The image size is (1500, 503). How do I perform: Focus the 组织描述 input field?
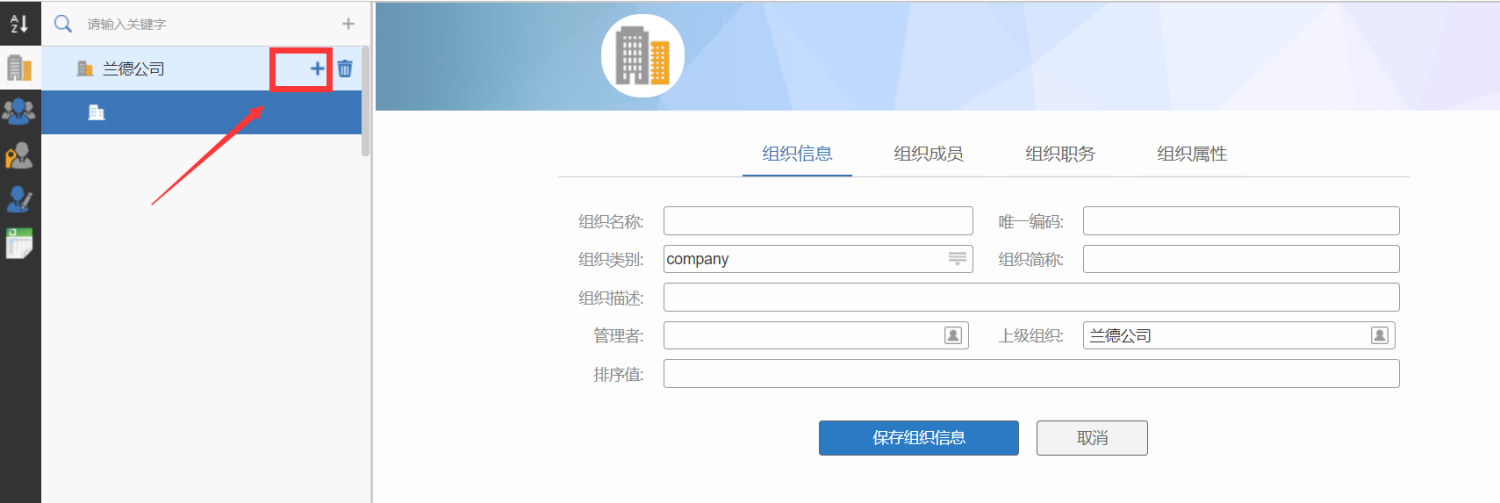(x=1031, y=297)
